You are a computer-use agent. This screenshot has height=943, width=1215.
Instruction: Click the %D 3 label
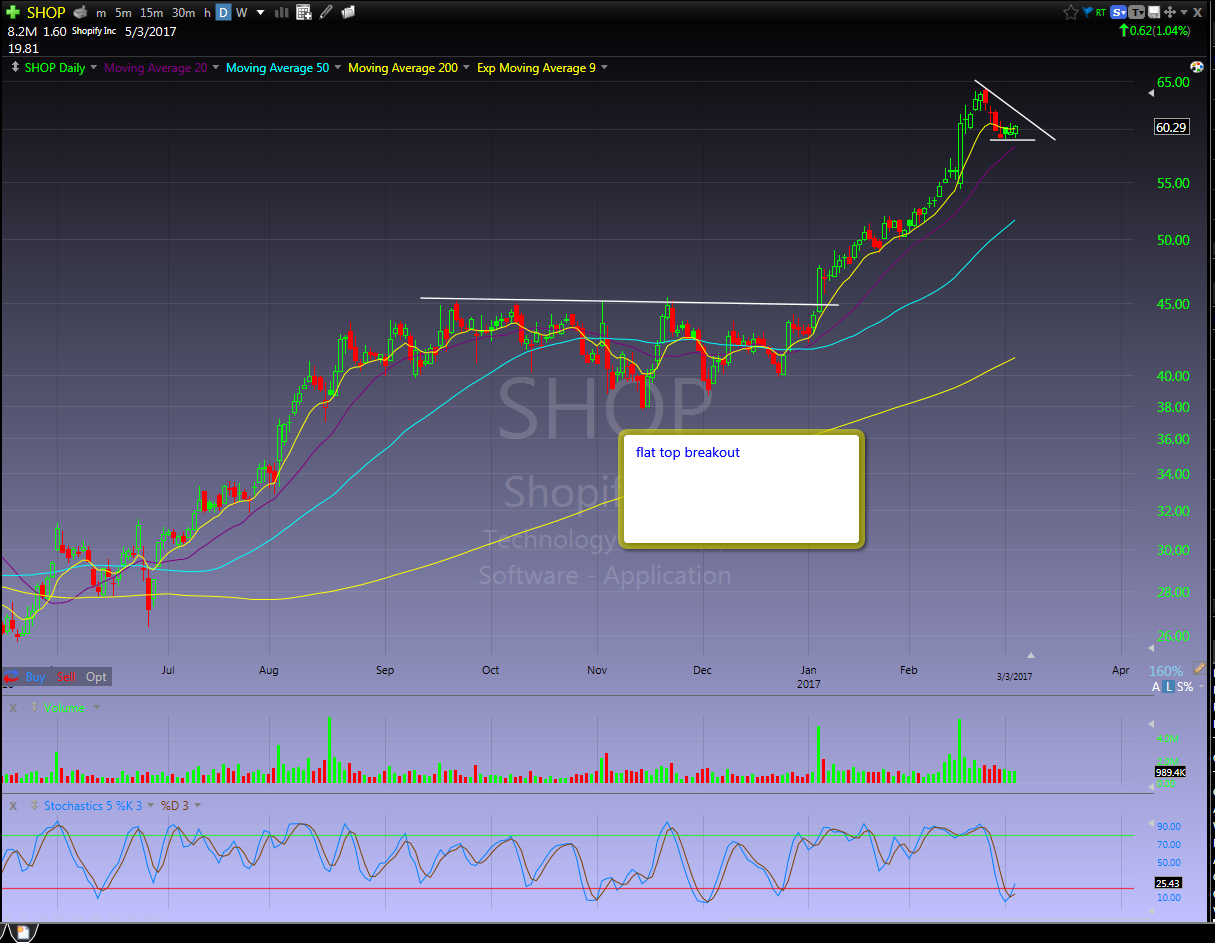(175, 805)
